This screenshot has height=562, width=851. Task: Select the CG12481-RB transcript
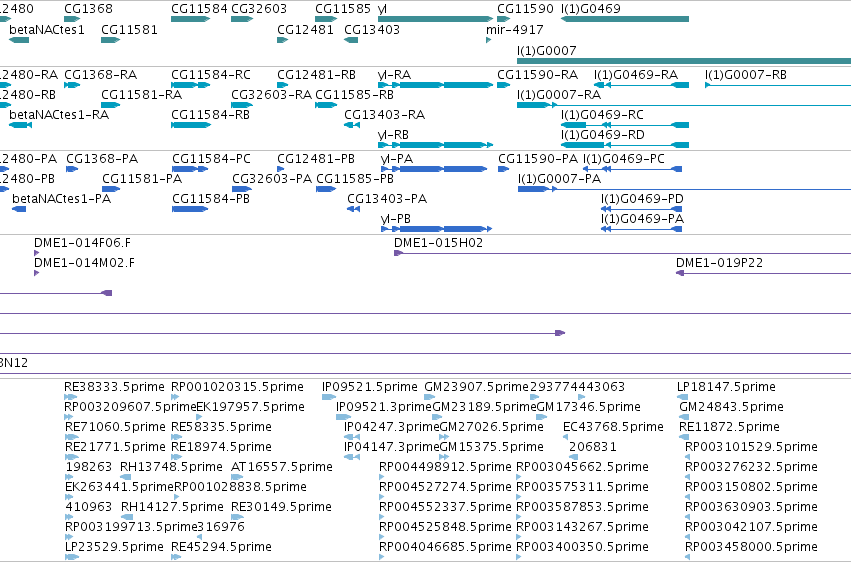pos(282,85)
